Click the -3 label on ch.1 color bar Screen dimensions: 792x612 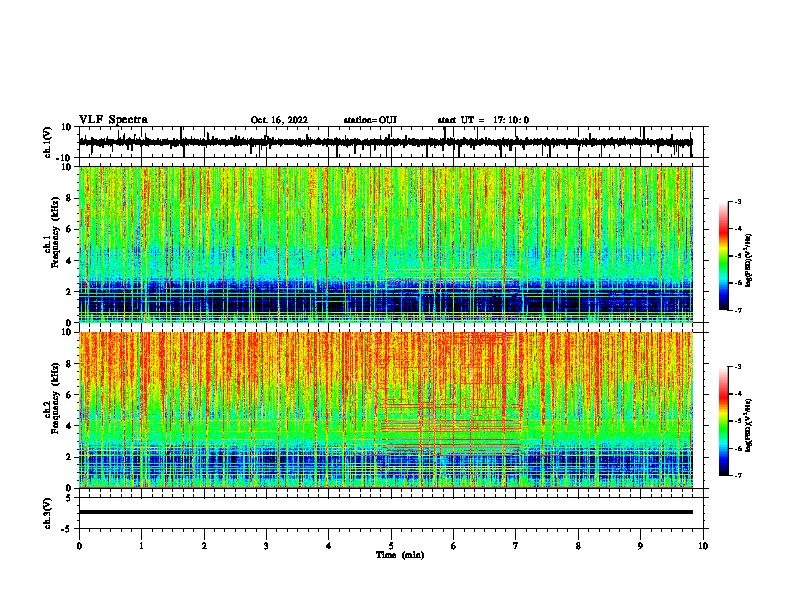738,202
